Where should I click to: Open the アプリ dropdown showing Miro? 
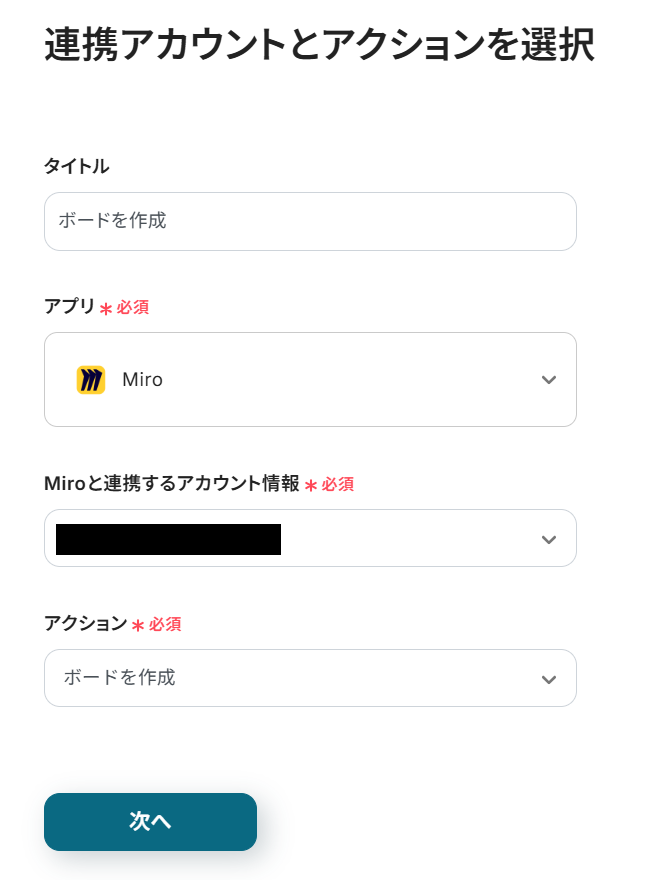click(x=310, y=380)
